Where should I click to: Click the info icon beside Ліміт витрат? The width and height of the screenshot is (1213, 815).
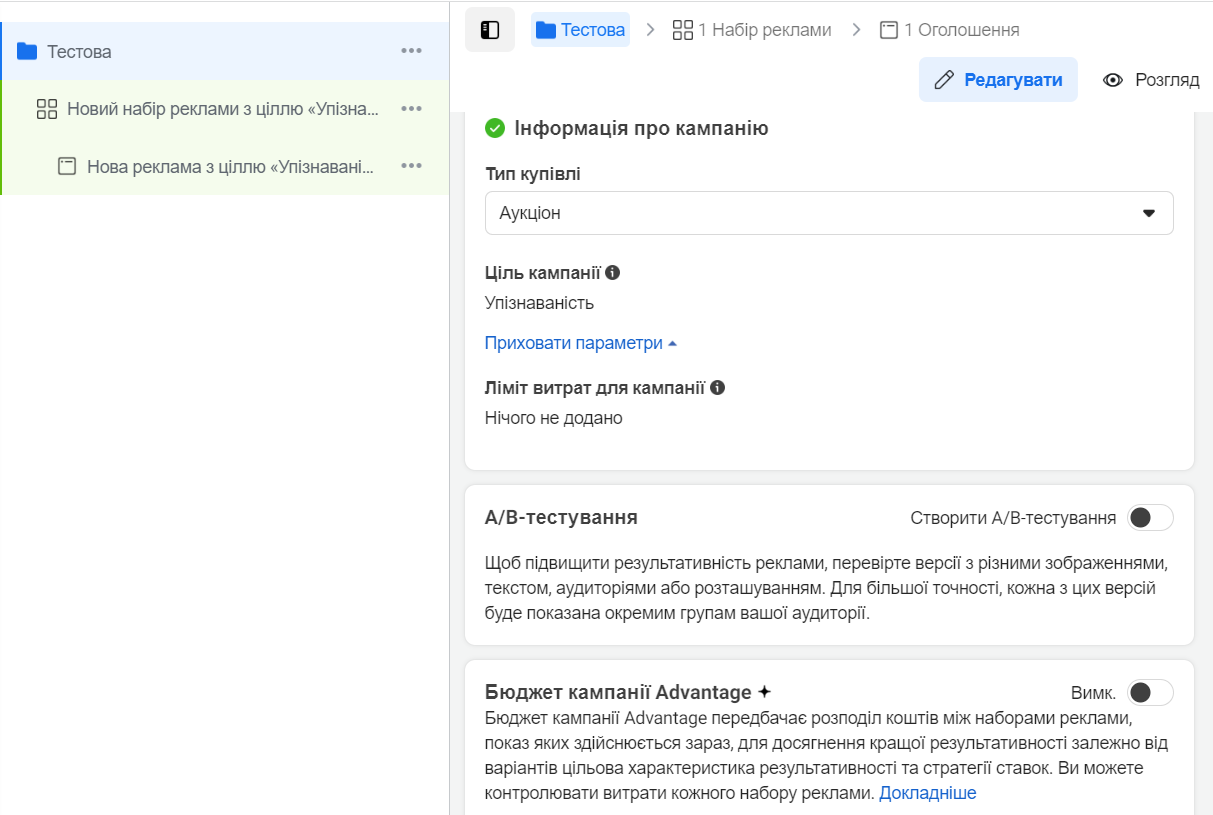[x=720, y=385]
